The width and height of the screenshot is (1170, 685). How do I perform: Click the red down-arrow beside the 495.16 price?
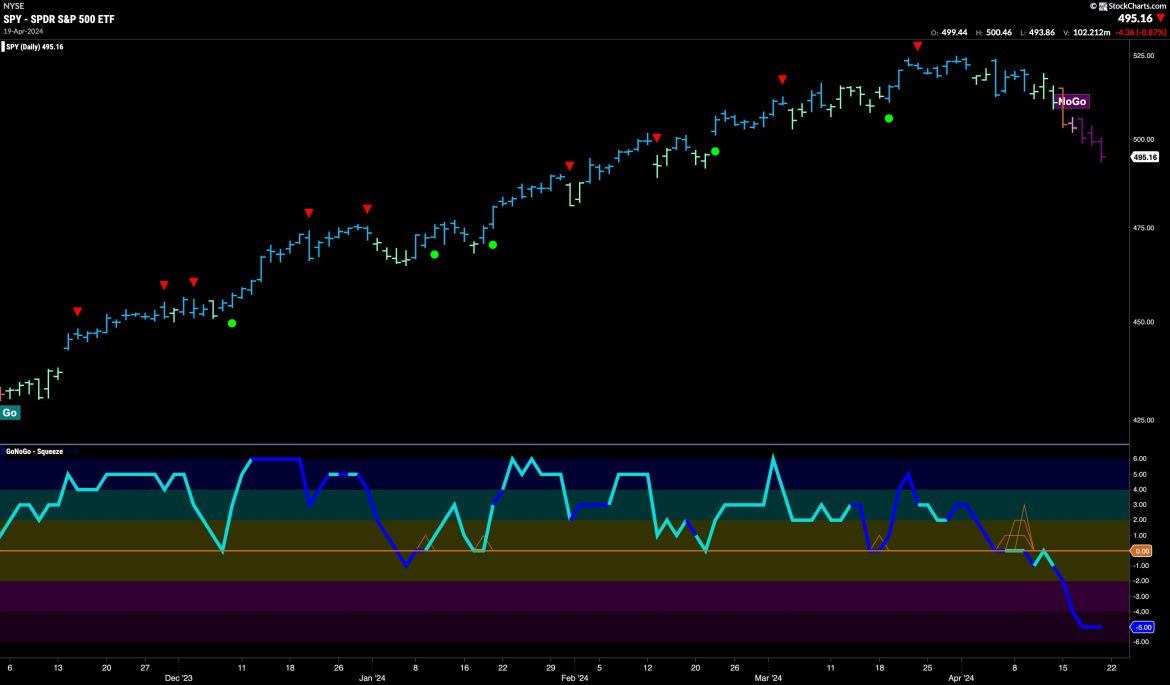click(1161, 18)
